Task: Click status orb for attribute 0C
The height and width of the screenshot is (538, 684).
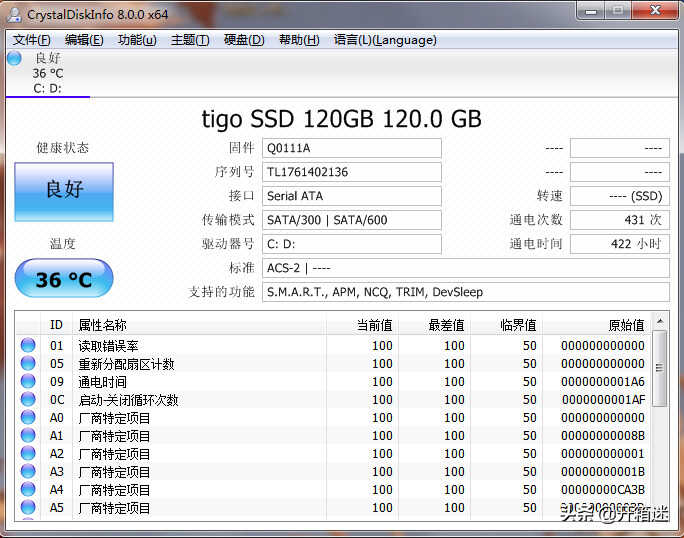Action: 28,399
